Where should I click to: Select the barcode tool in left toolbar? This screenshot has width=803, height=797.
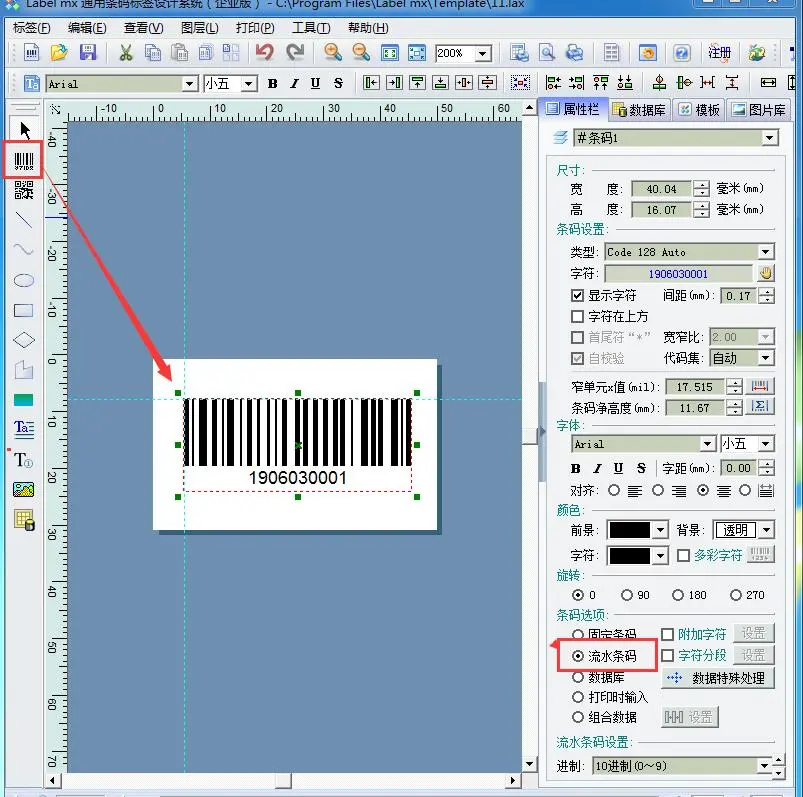(x=23, y=160)
